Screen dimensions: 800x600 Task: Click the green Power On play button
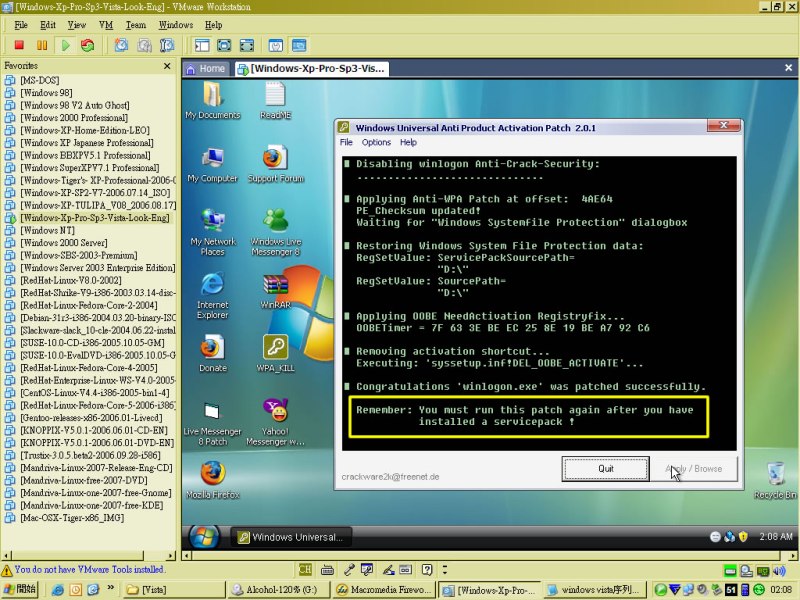pos(65,45)
